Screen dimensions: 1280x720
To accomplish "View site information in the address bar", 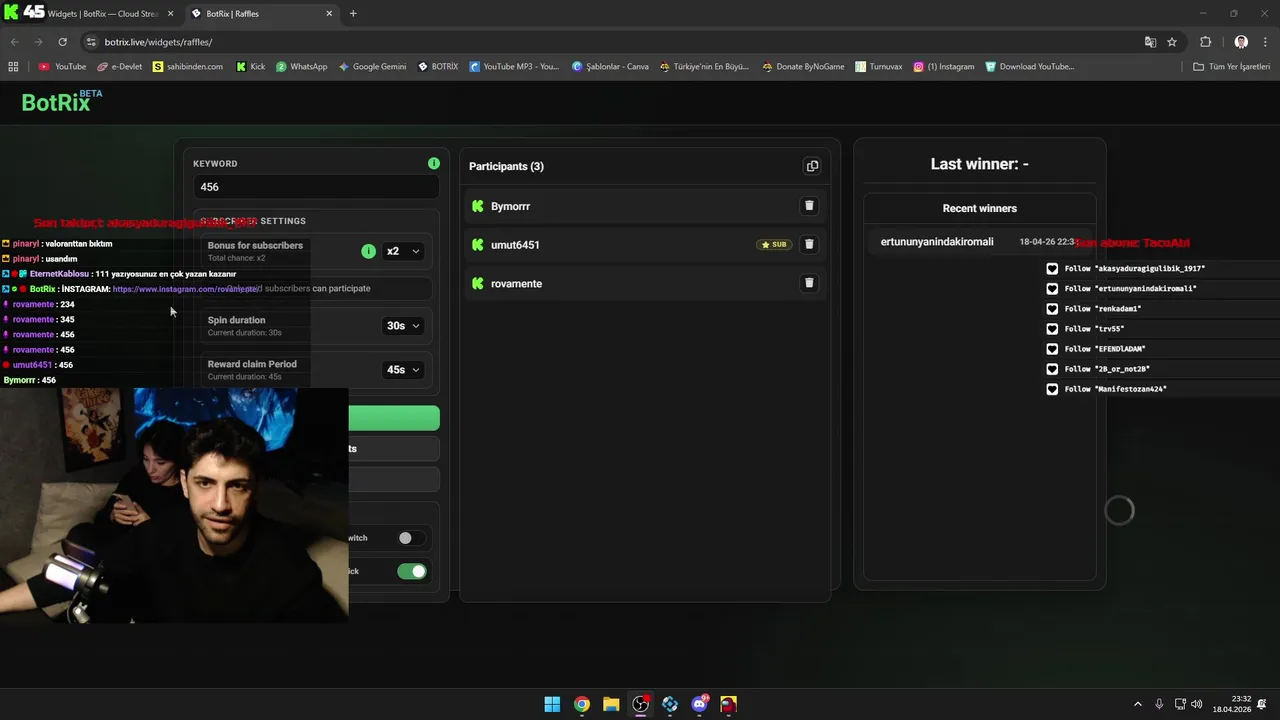I will (x=91, y=42).
